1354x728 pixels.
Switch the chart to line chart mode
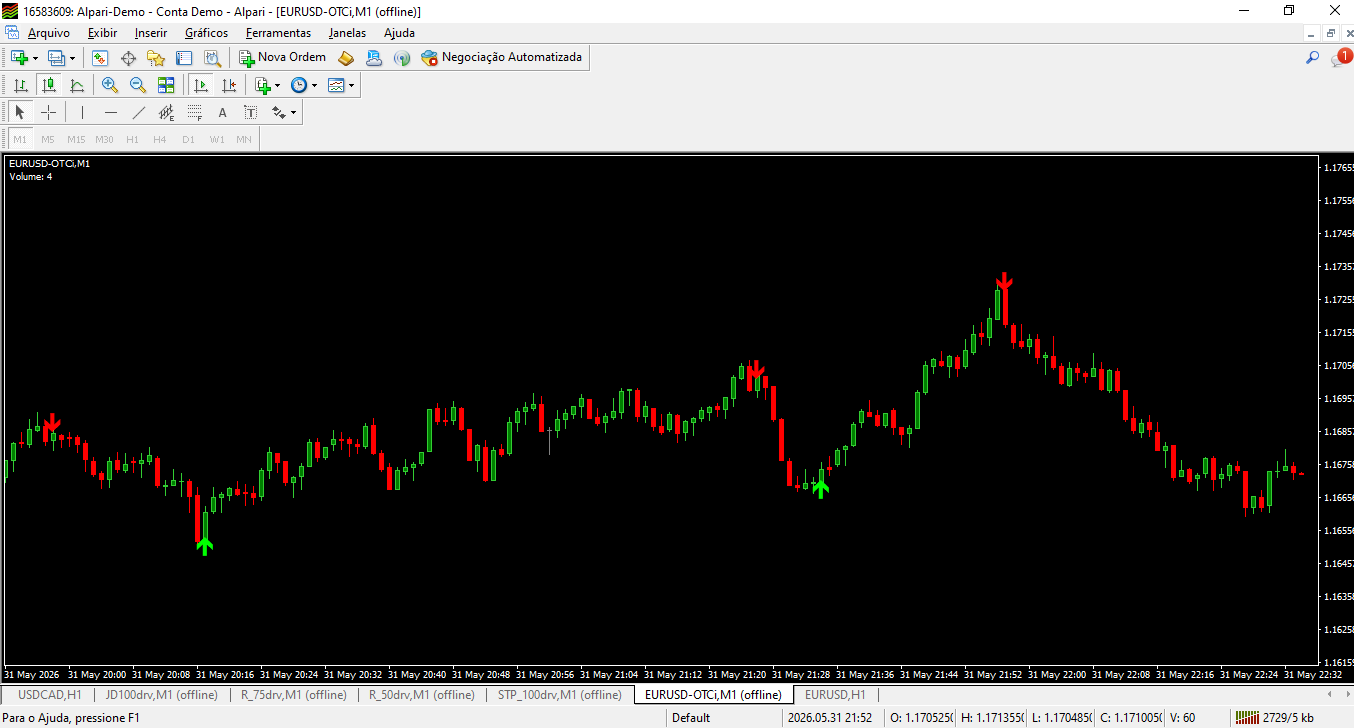[x=76, y=86]
